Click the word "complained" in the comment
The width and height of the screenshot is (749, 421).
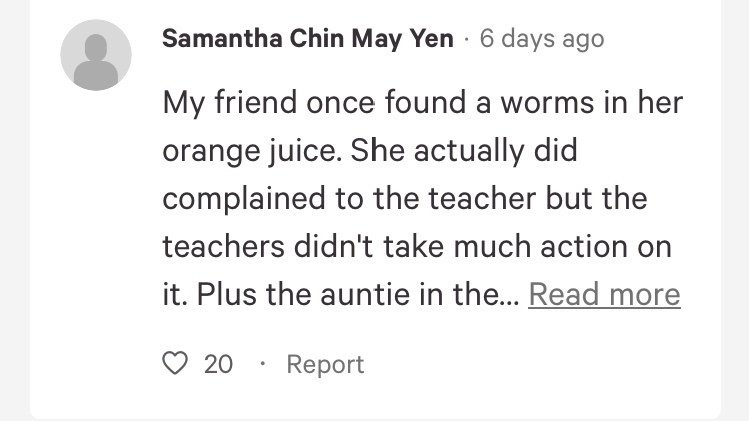pos(248,199)
